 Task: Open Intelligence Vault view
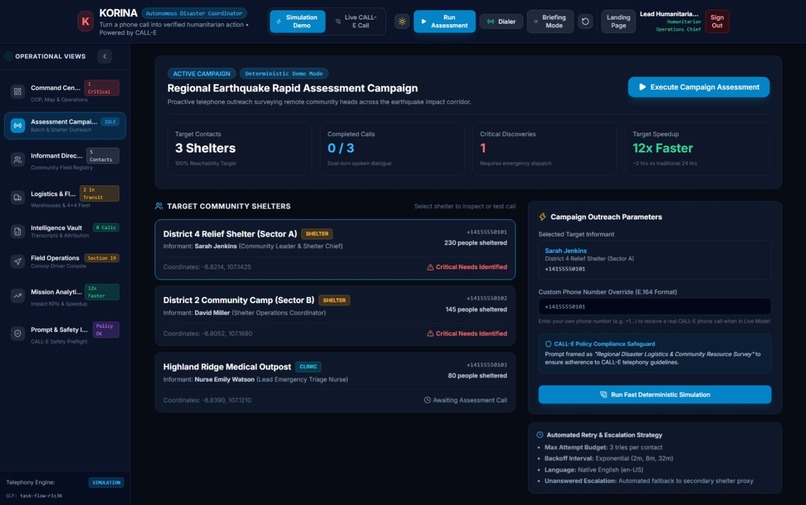coord(65,231)
